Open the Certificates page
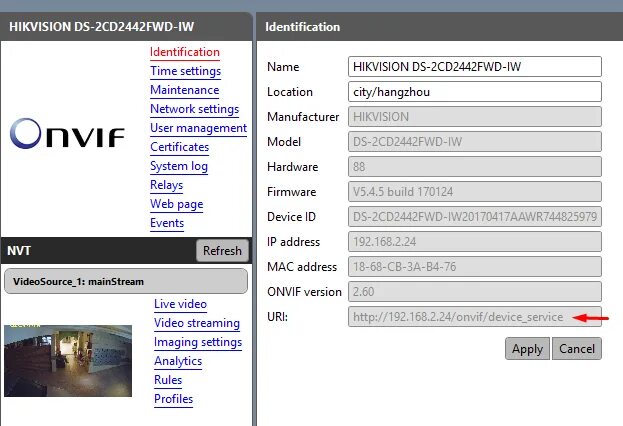The width and height of the screenshot is (623, 426). point(180,147)
